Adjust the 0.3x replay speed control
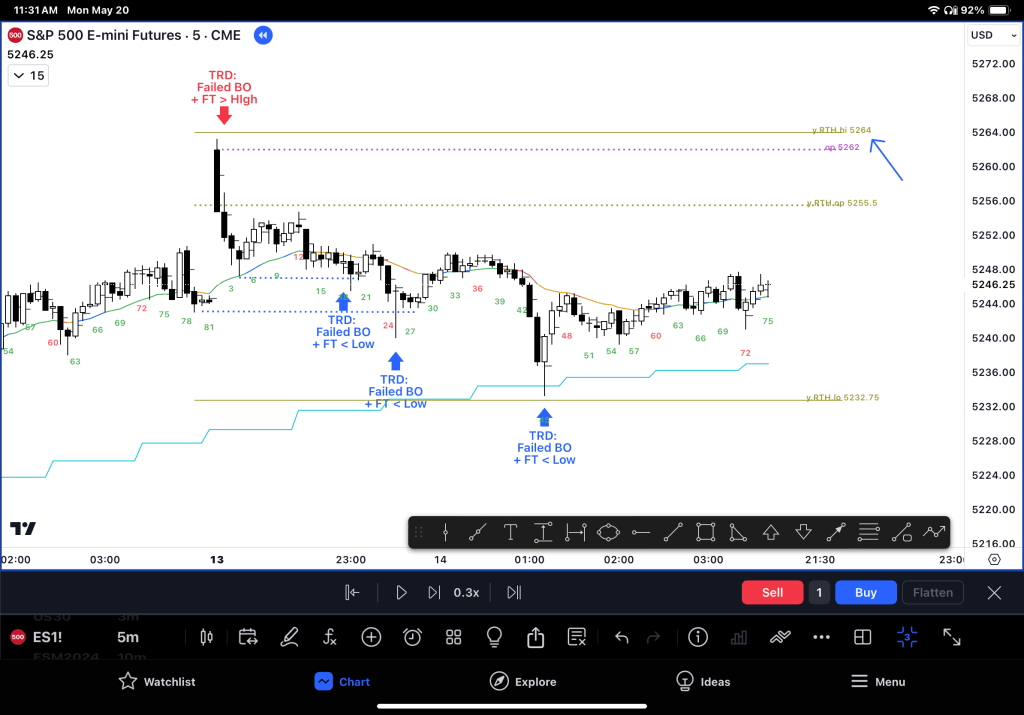The width and height of the screenshot is (1024, 715). tap(466, 592)
